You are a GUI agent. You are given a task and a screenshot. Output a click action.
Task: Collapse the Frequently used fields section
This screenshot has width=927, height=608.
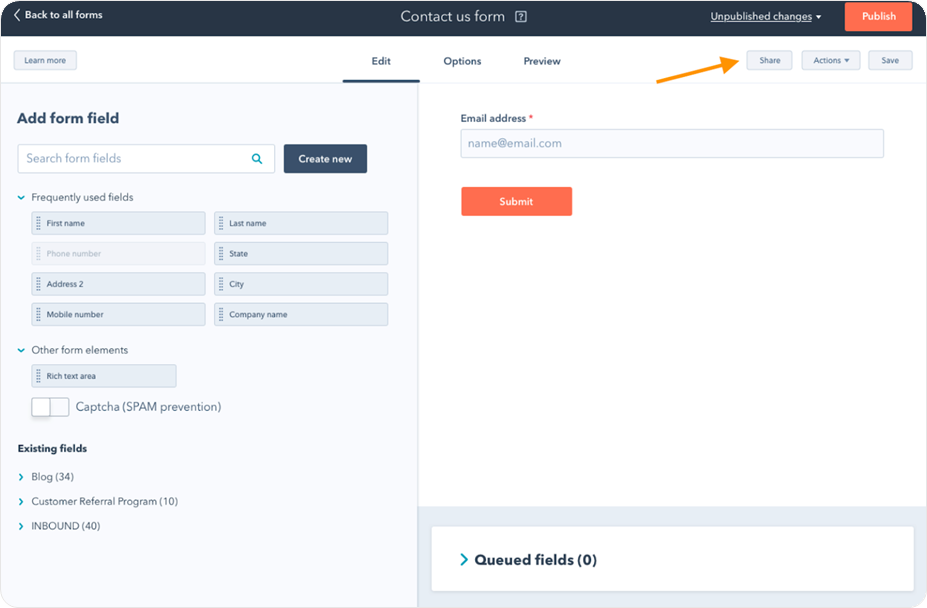(22, 197)
